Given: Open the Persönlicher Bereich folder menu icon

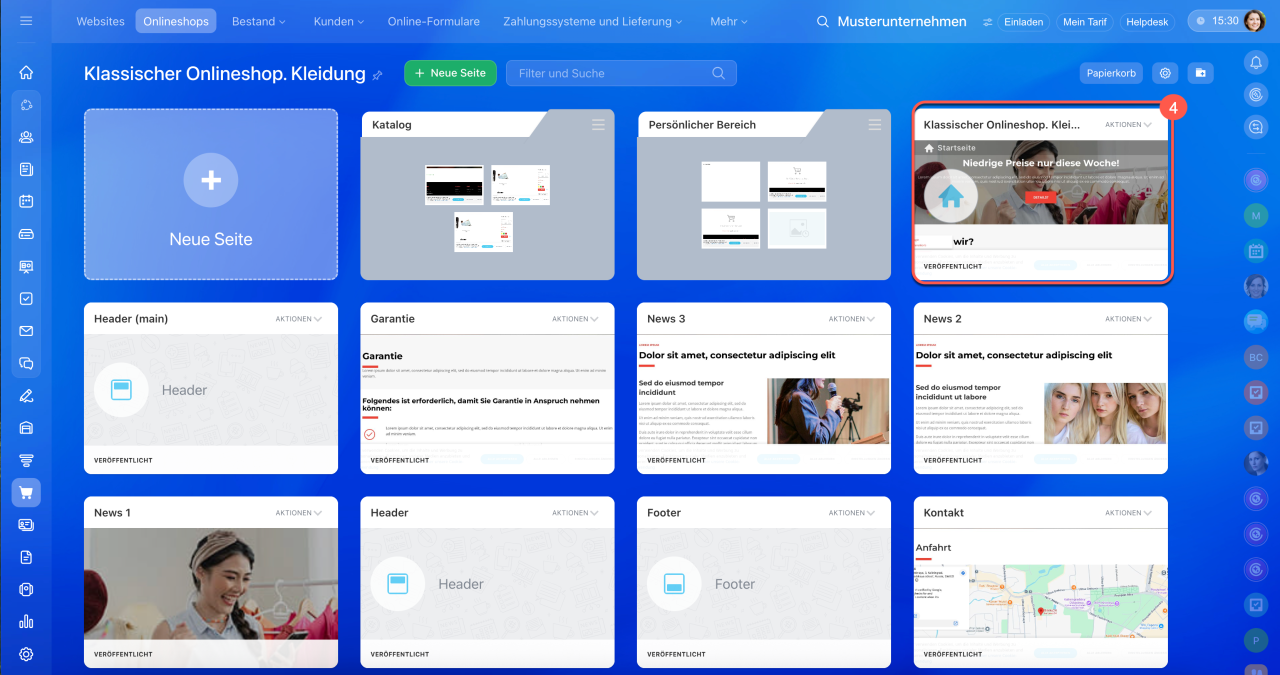Looking at the screenshot, I should pos(875,124).
